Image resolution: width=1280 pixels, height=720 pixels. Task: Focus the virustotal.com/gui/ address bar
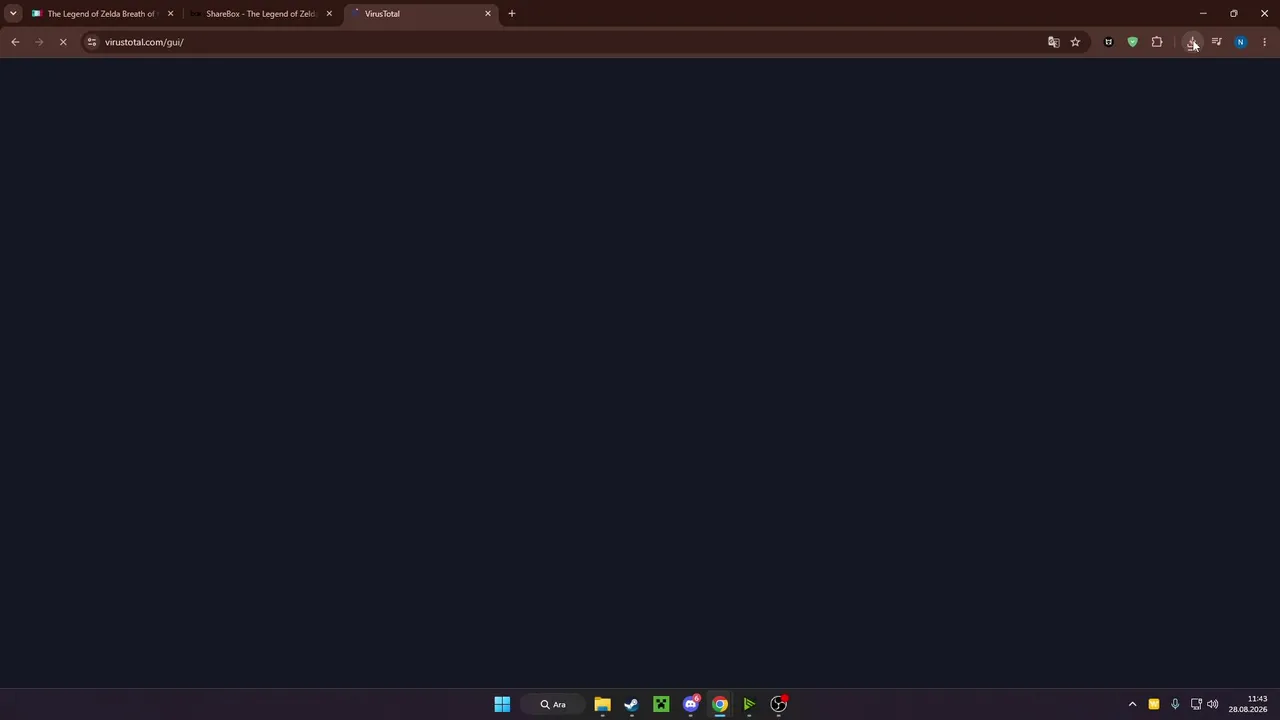point(565,42)
